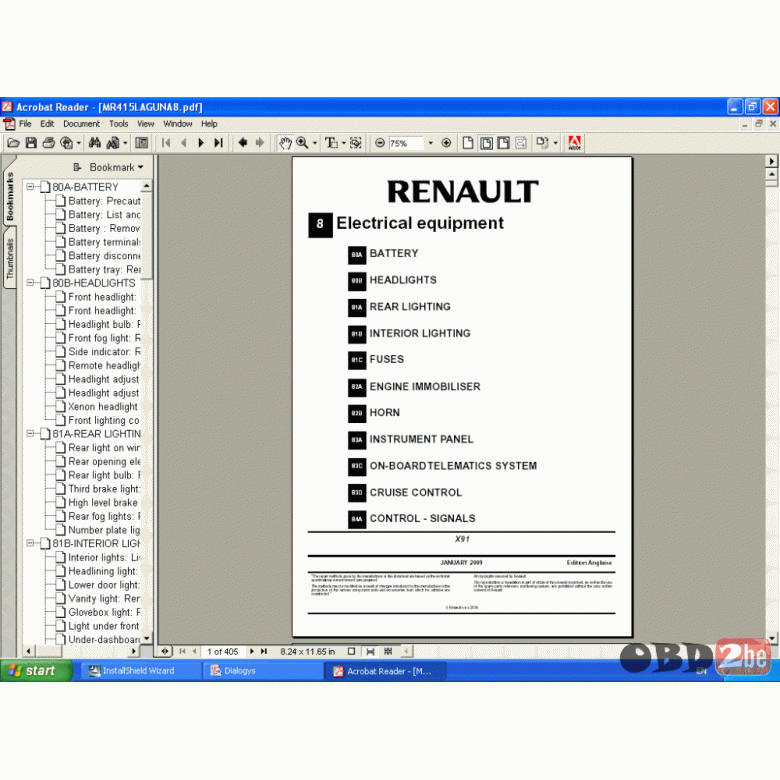This screenshot has width=780, height=780.
Task: Collapse the 80A-BATTERY bookmark node
Action: coord(30,187)
